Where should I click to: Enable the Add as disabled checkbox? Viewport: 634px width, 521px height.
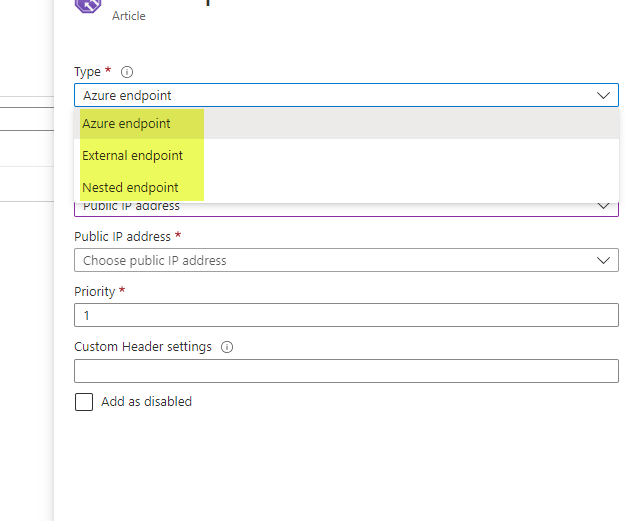[84, 402]
